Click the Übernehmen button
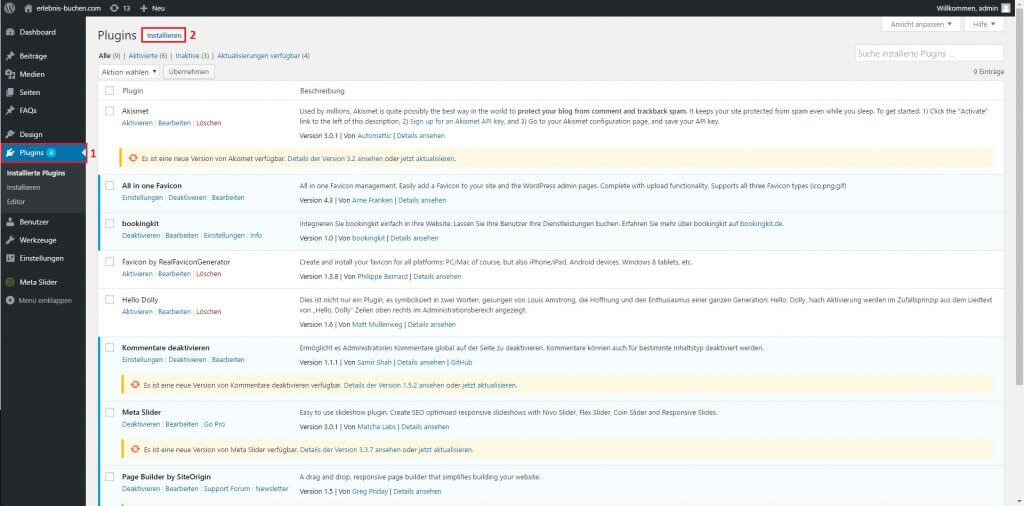This screenshot has width=1024, height=506. tap(189, 72)
